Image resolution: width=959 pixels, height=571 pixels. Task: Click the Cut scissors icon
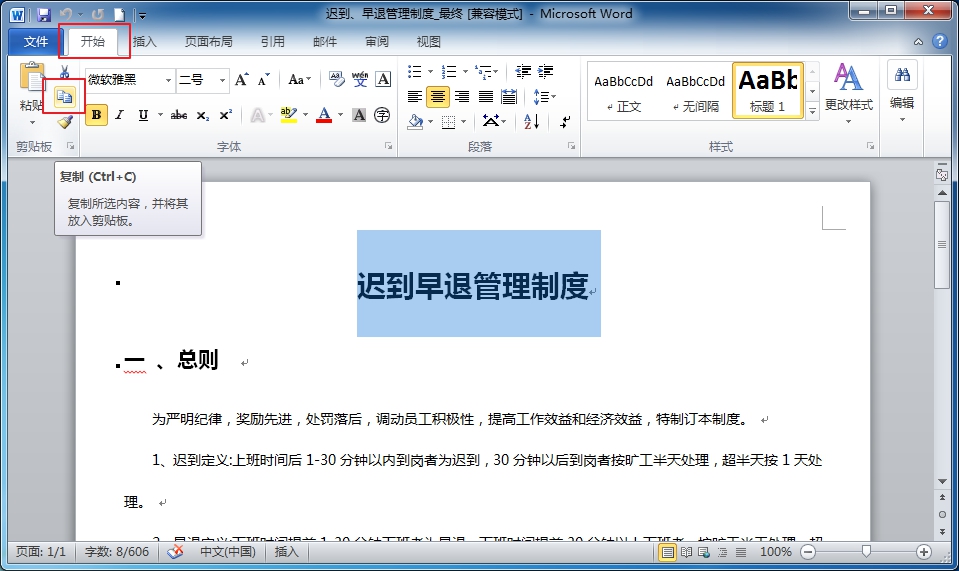click(64, 73)
